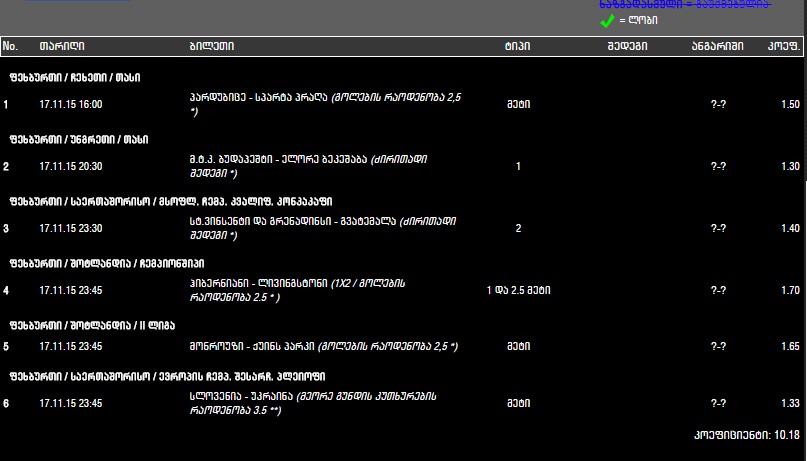Click the odds value '1.30'

point(791,166)
